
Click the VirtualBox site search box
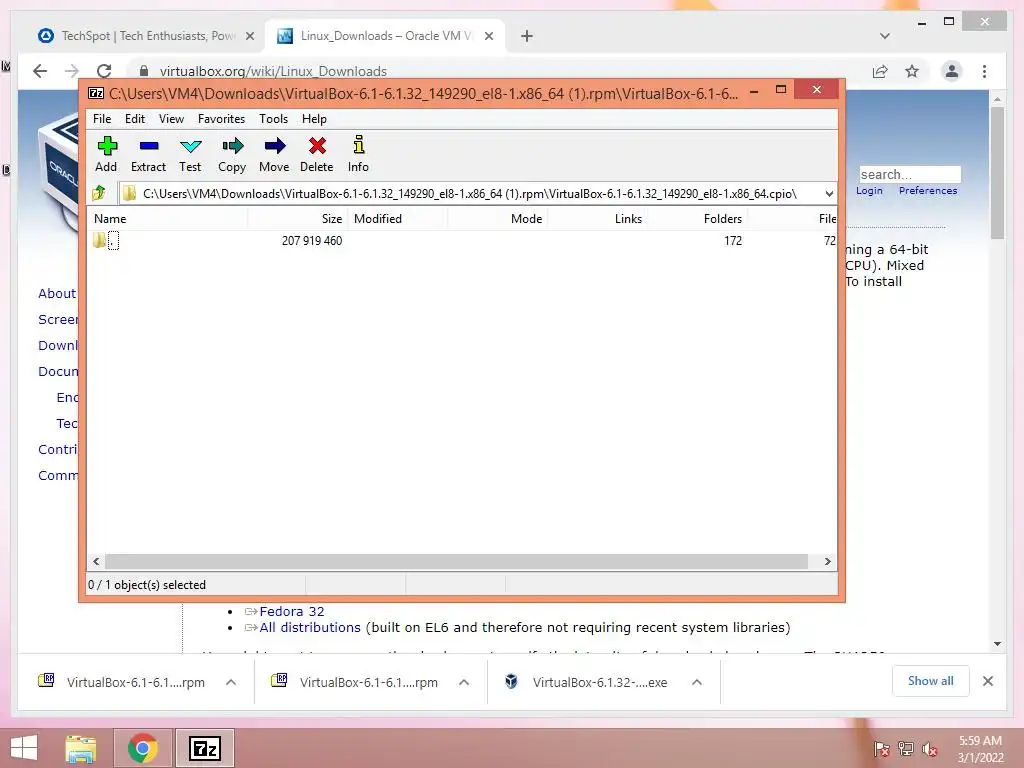coord(910,174)
